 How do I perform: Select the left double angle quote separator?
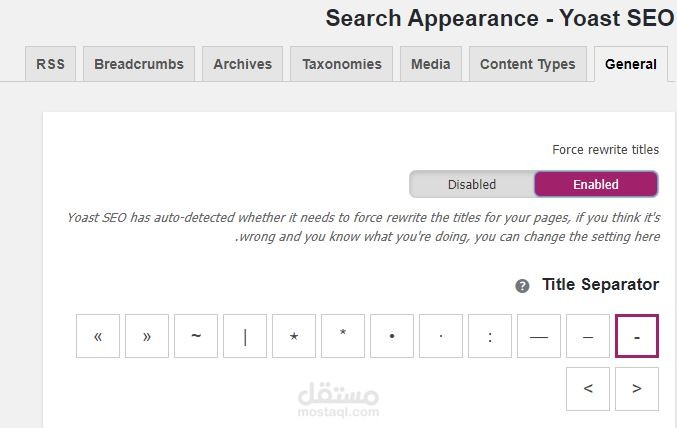(98, 336)
